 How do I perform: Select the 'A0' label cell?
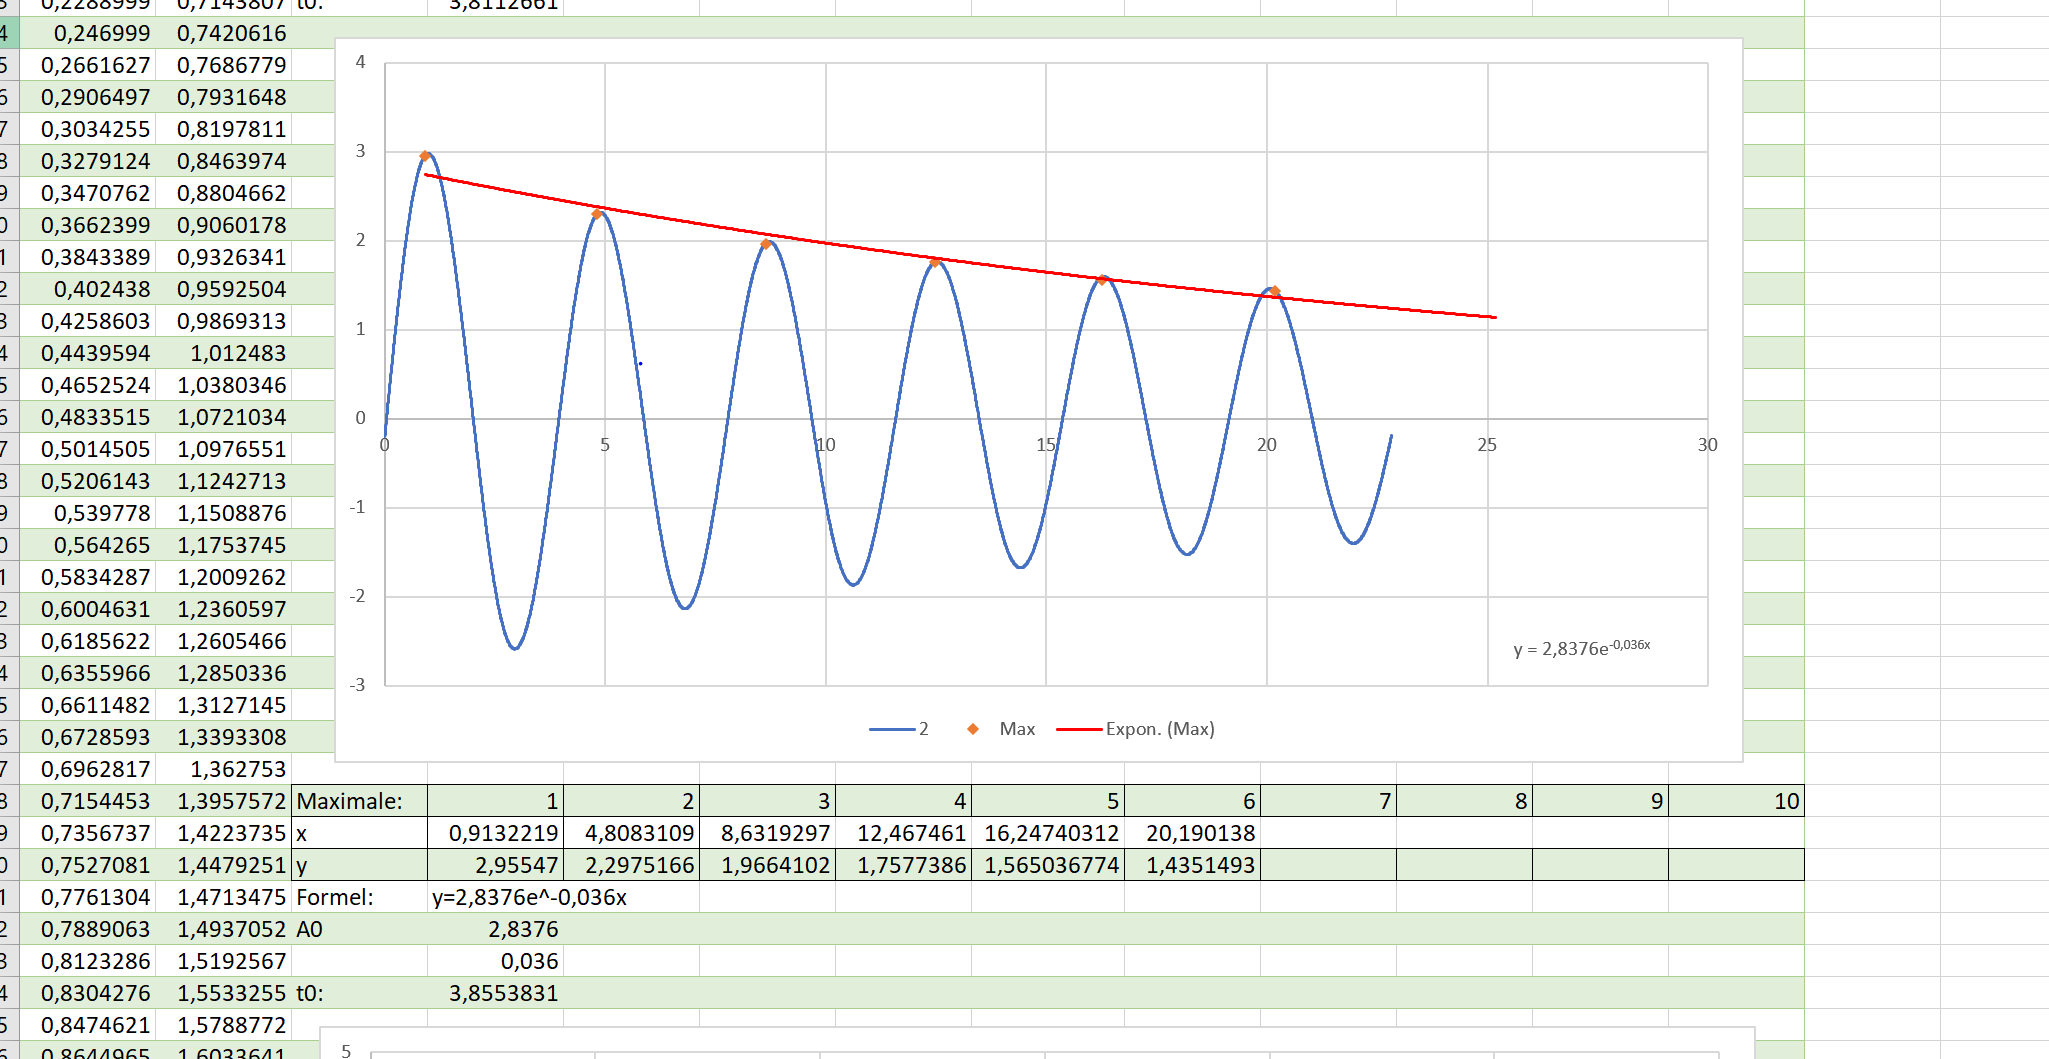coord(359,929)
